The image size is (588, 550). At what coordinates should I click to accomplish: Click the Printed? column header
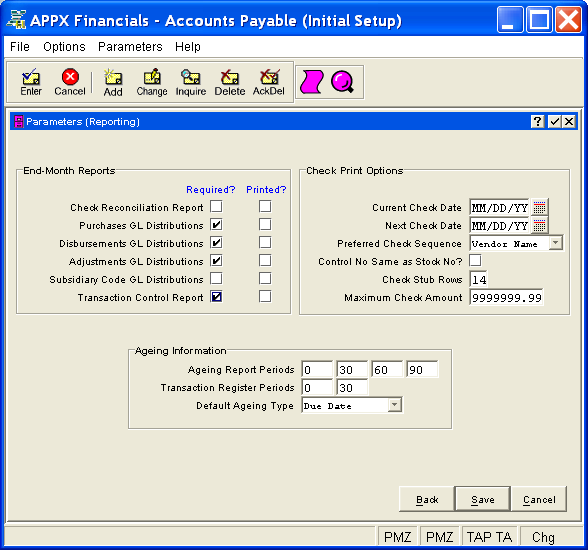[266, 190]
